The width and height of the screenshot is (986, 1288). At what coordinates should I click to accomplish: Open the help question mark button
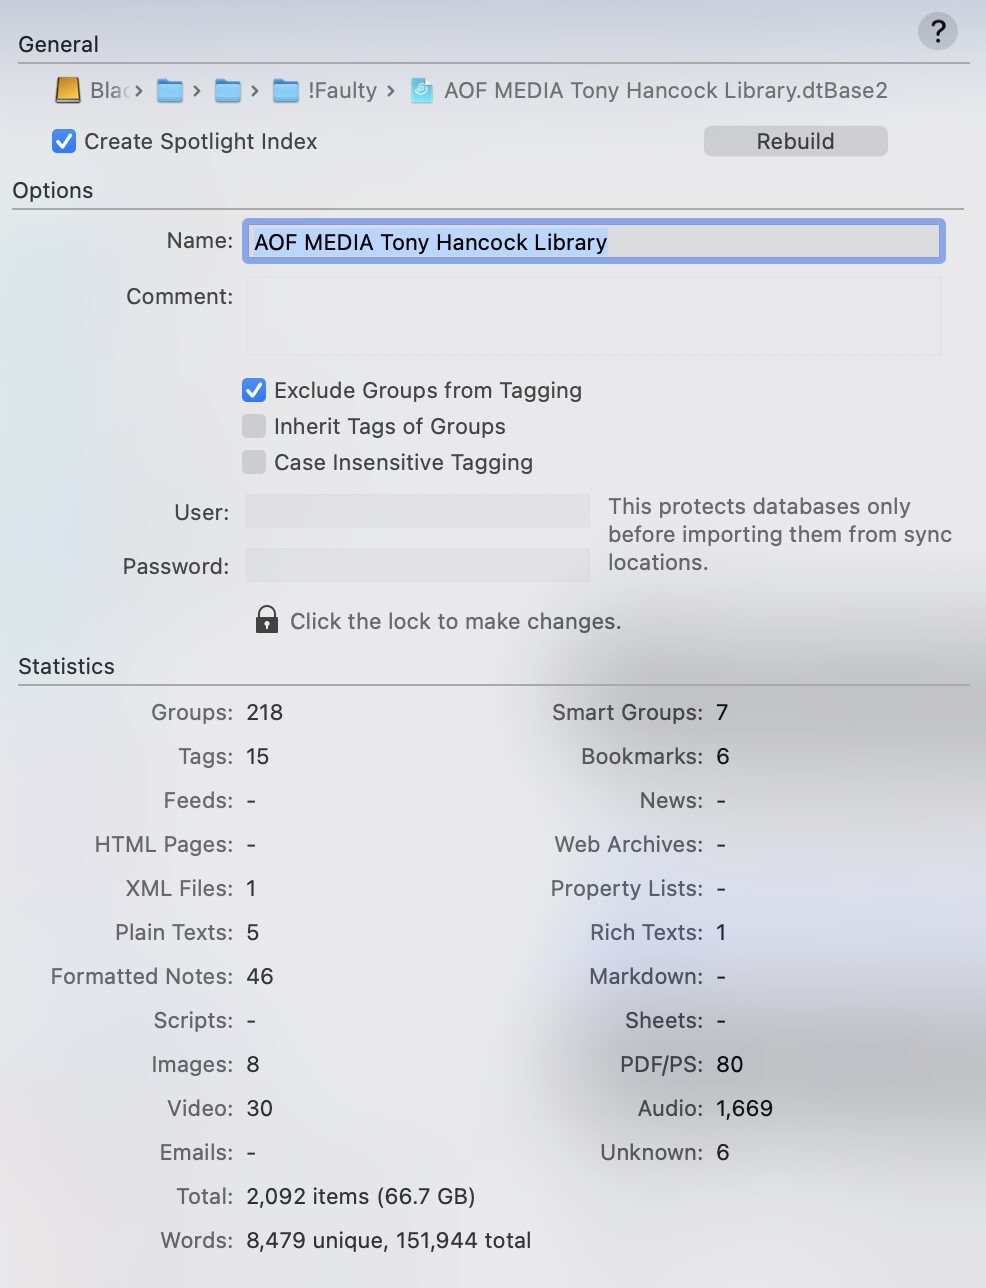pos(937,31)
